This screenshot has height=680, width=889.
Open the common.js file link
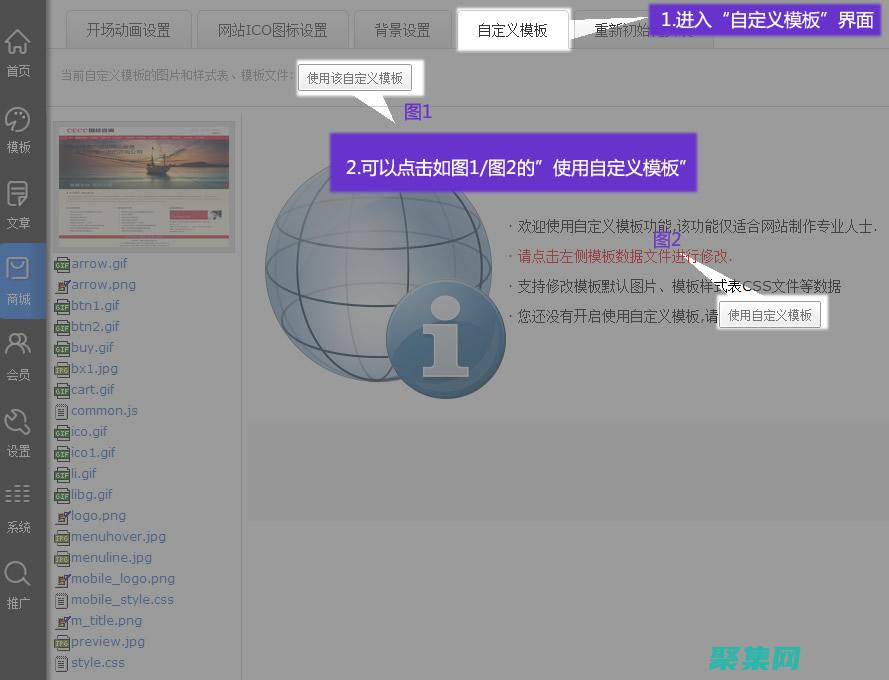point(104,411)
